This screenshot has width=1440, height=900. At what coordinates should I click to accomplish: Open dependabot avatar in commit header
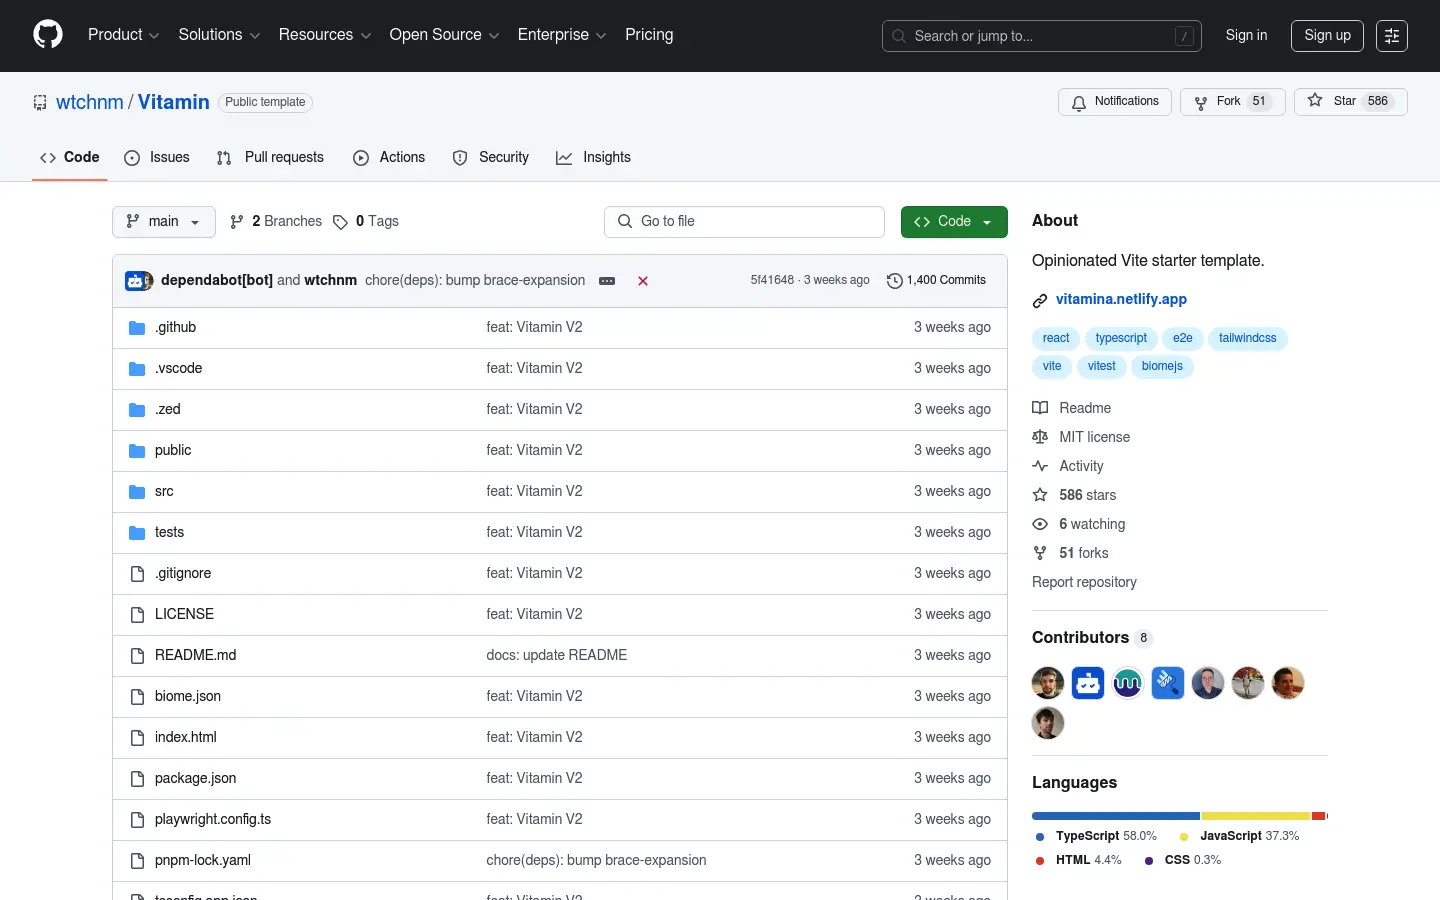click(136, 281)
